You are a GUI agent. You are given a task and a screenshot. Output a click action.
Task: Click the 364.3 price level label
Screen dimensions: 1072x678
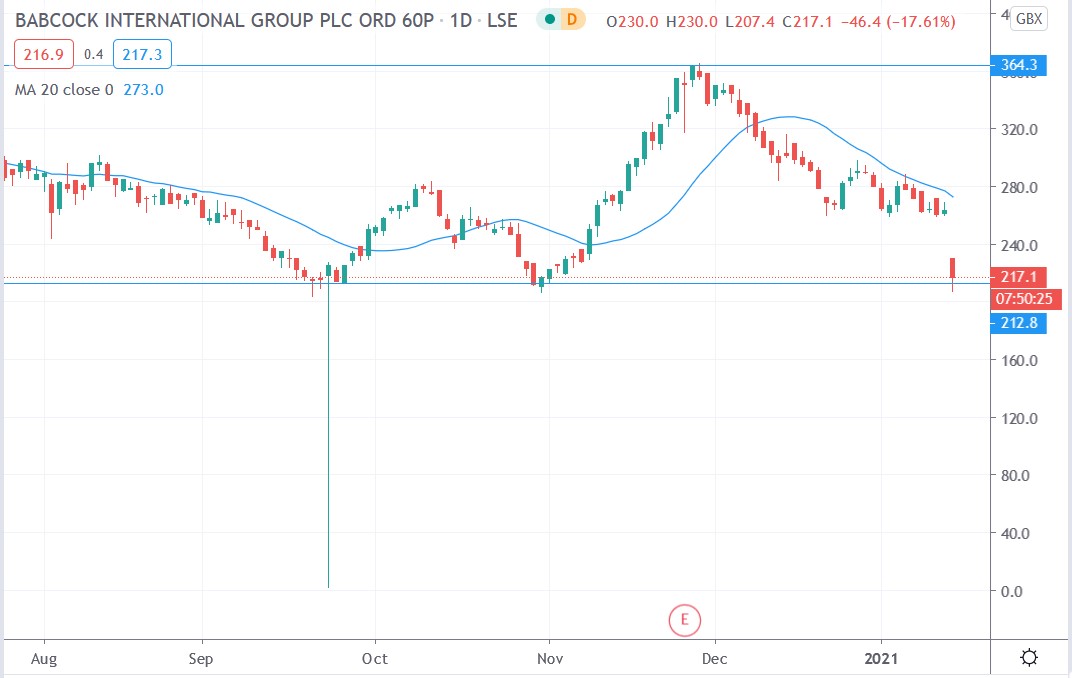click(1019, 65)
